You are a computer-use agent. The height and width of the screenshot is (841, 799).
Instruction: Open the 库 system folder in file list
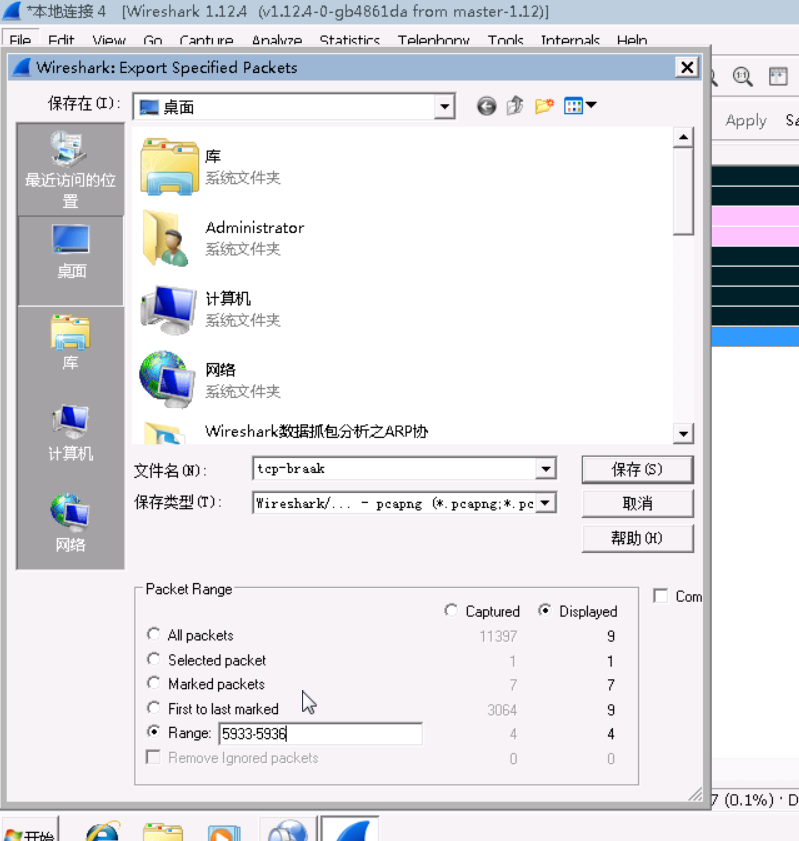(210, 167)
